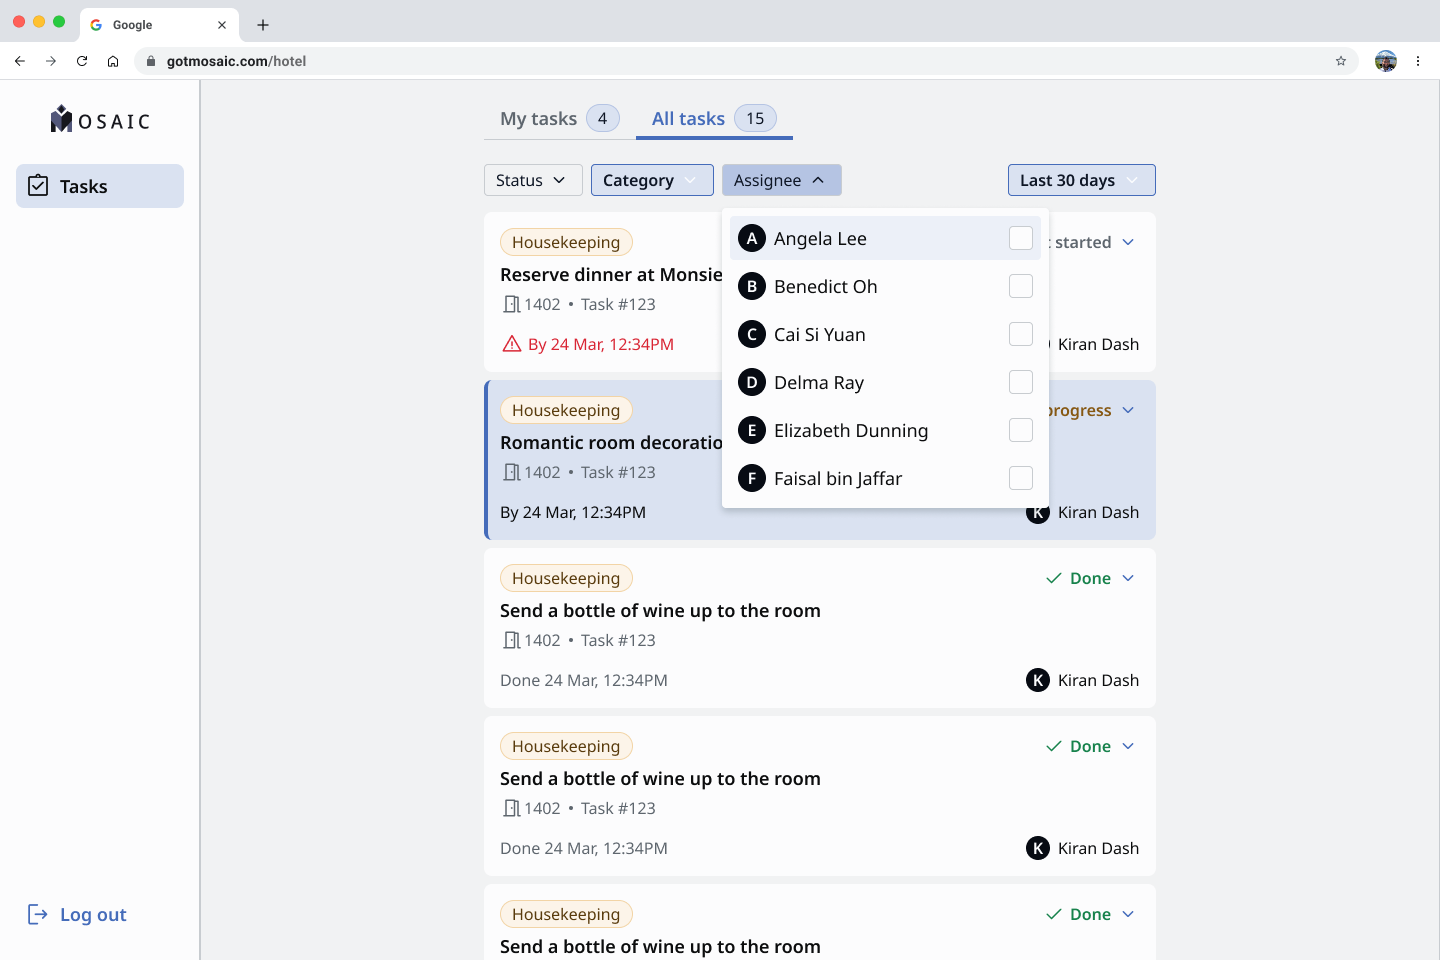The image size is (1440, 960).
Task: Expand status chevron on Reserve dinner task
Action: pyautogui.click(x=1128, y=242)
